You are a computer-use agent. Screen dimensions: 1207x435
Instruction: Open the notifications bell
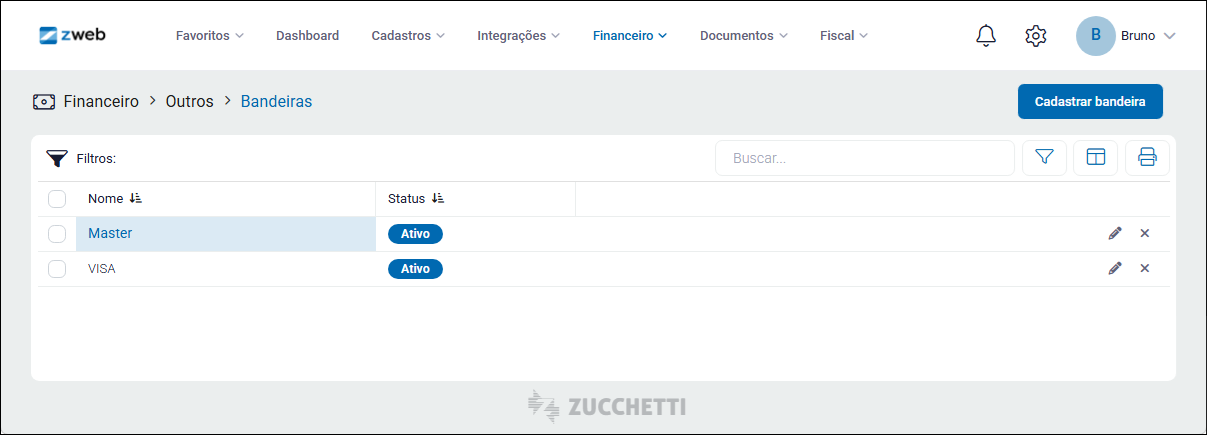986,36
